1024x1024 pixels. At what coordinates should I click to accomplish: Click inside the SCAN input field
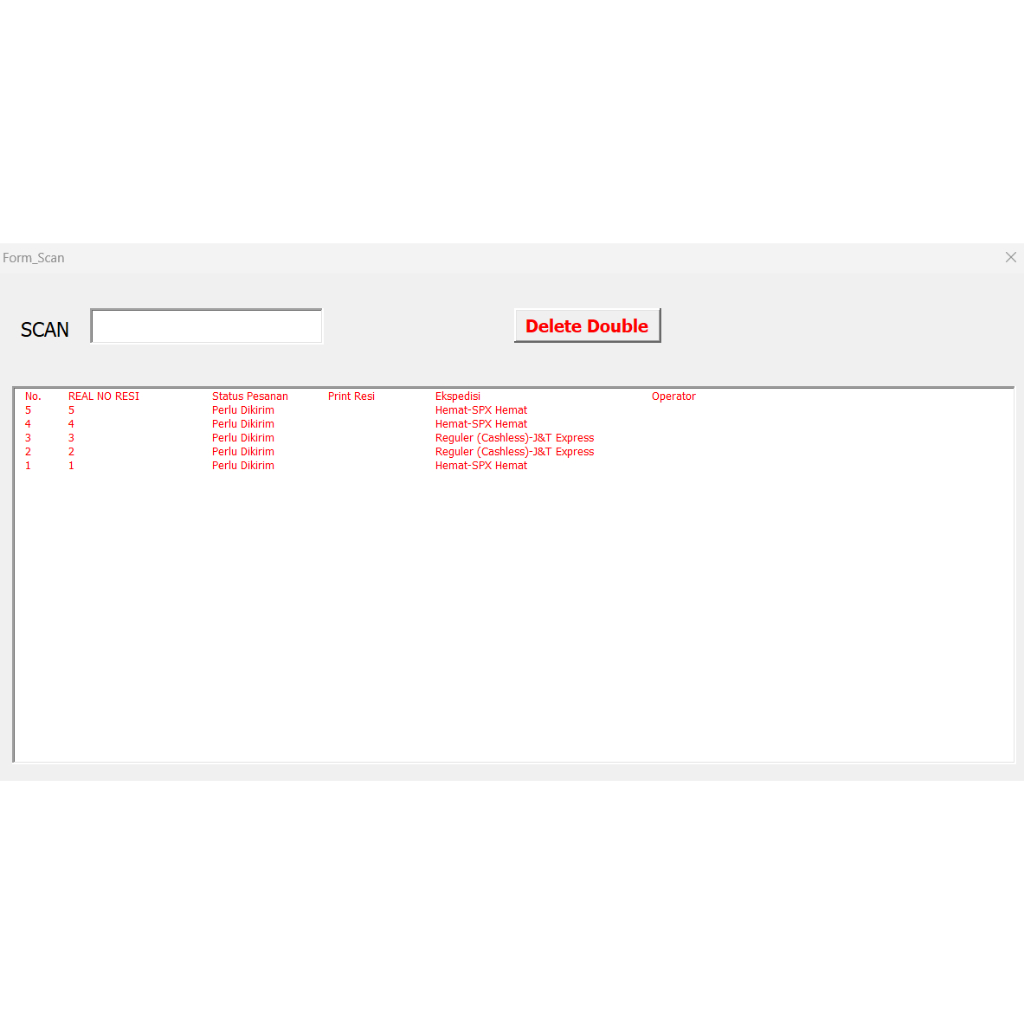[206, 325]
